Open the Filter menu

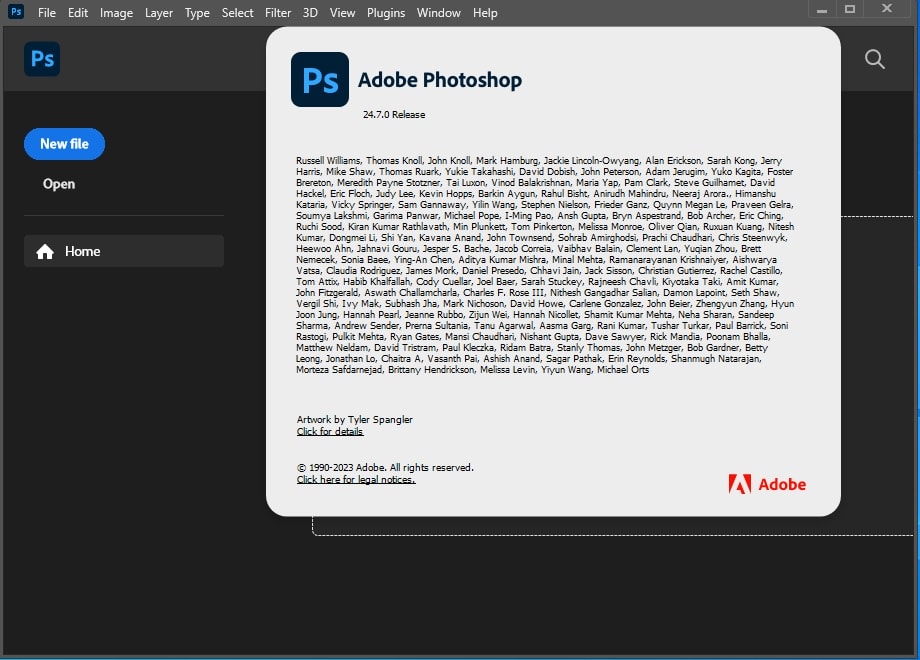pyautogui.click(x=278, y=12)
